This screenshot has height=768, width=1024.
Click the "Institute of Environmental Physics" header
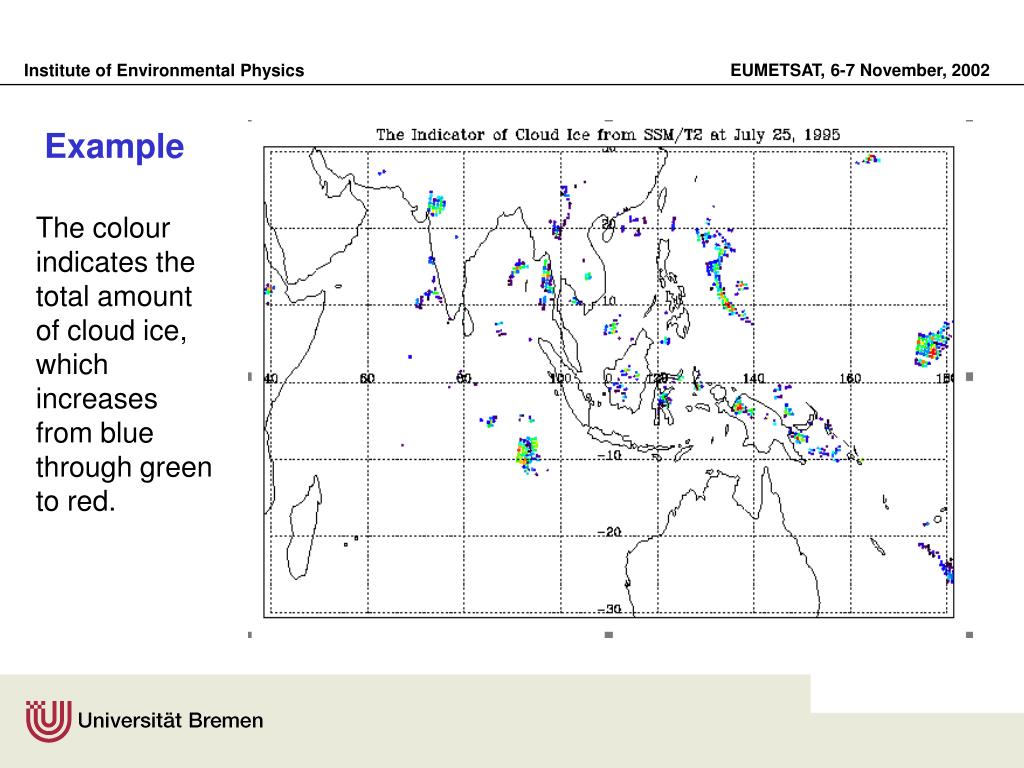coord(164,71)
